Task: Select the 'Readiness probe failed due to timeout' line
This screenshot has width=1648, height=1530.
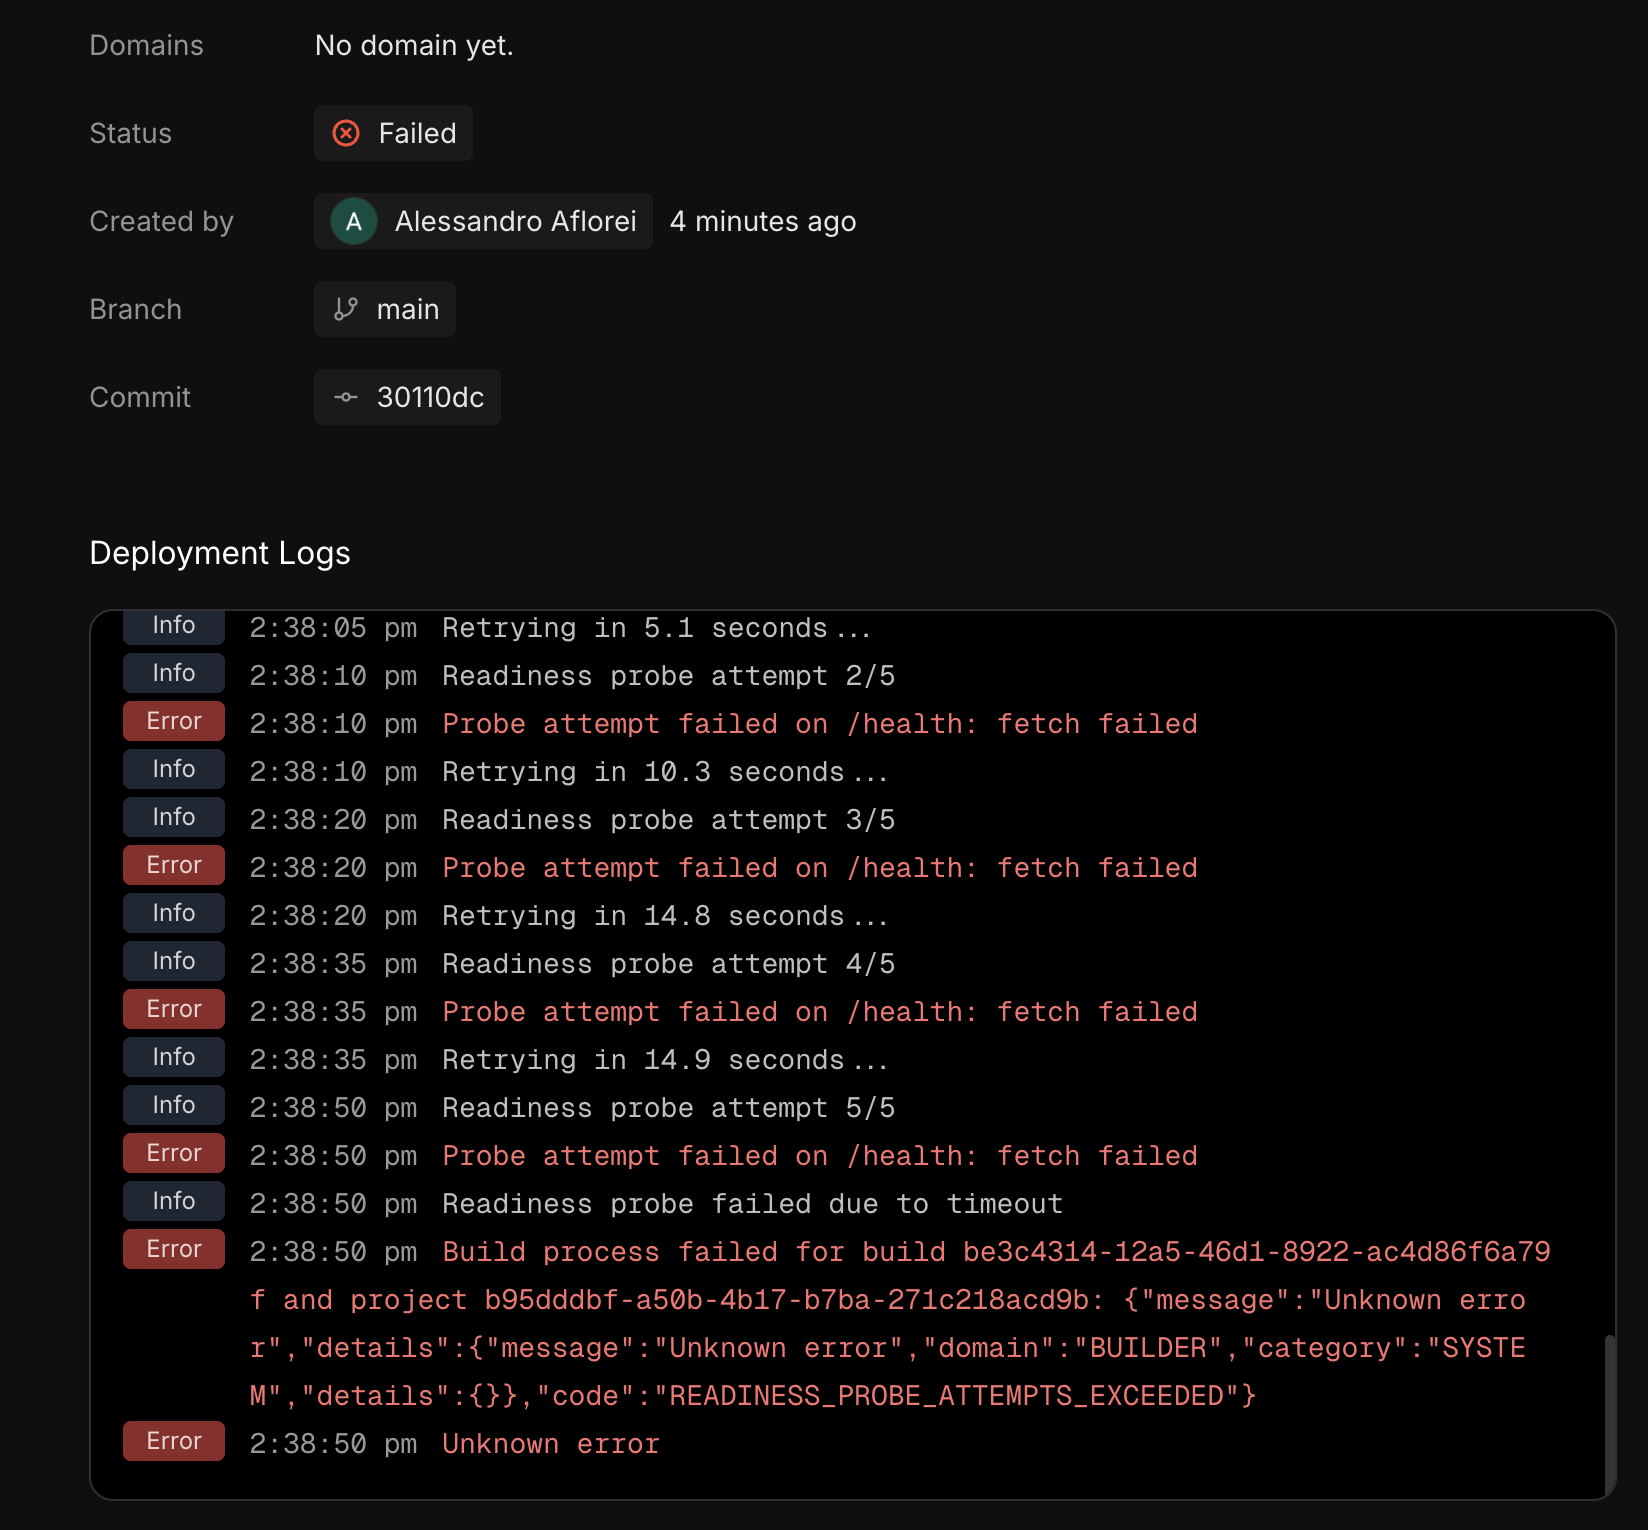Action: coord(752,1204)
